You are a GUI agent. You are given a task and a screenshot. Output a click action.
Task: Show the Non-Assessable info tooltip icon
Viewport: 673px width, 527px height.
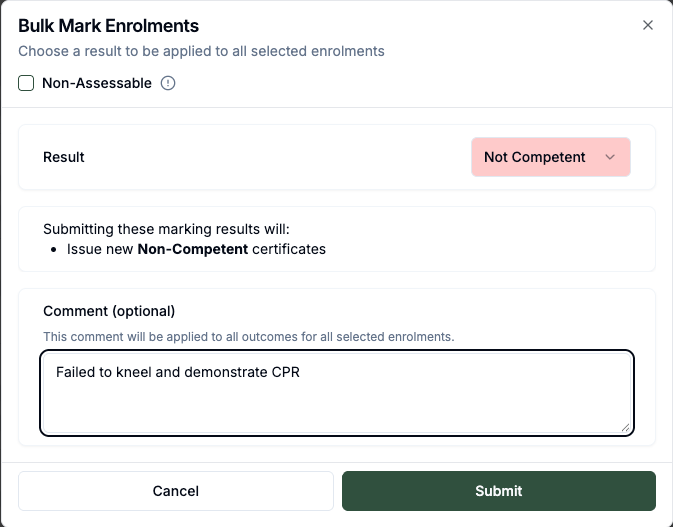pyautogui.click(x=168, y=83)
